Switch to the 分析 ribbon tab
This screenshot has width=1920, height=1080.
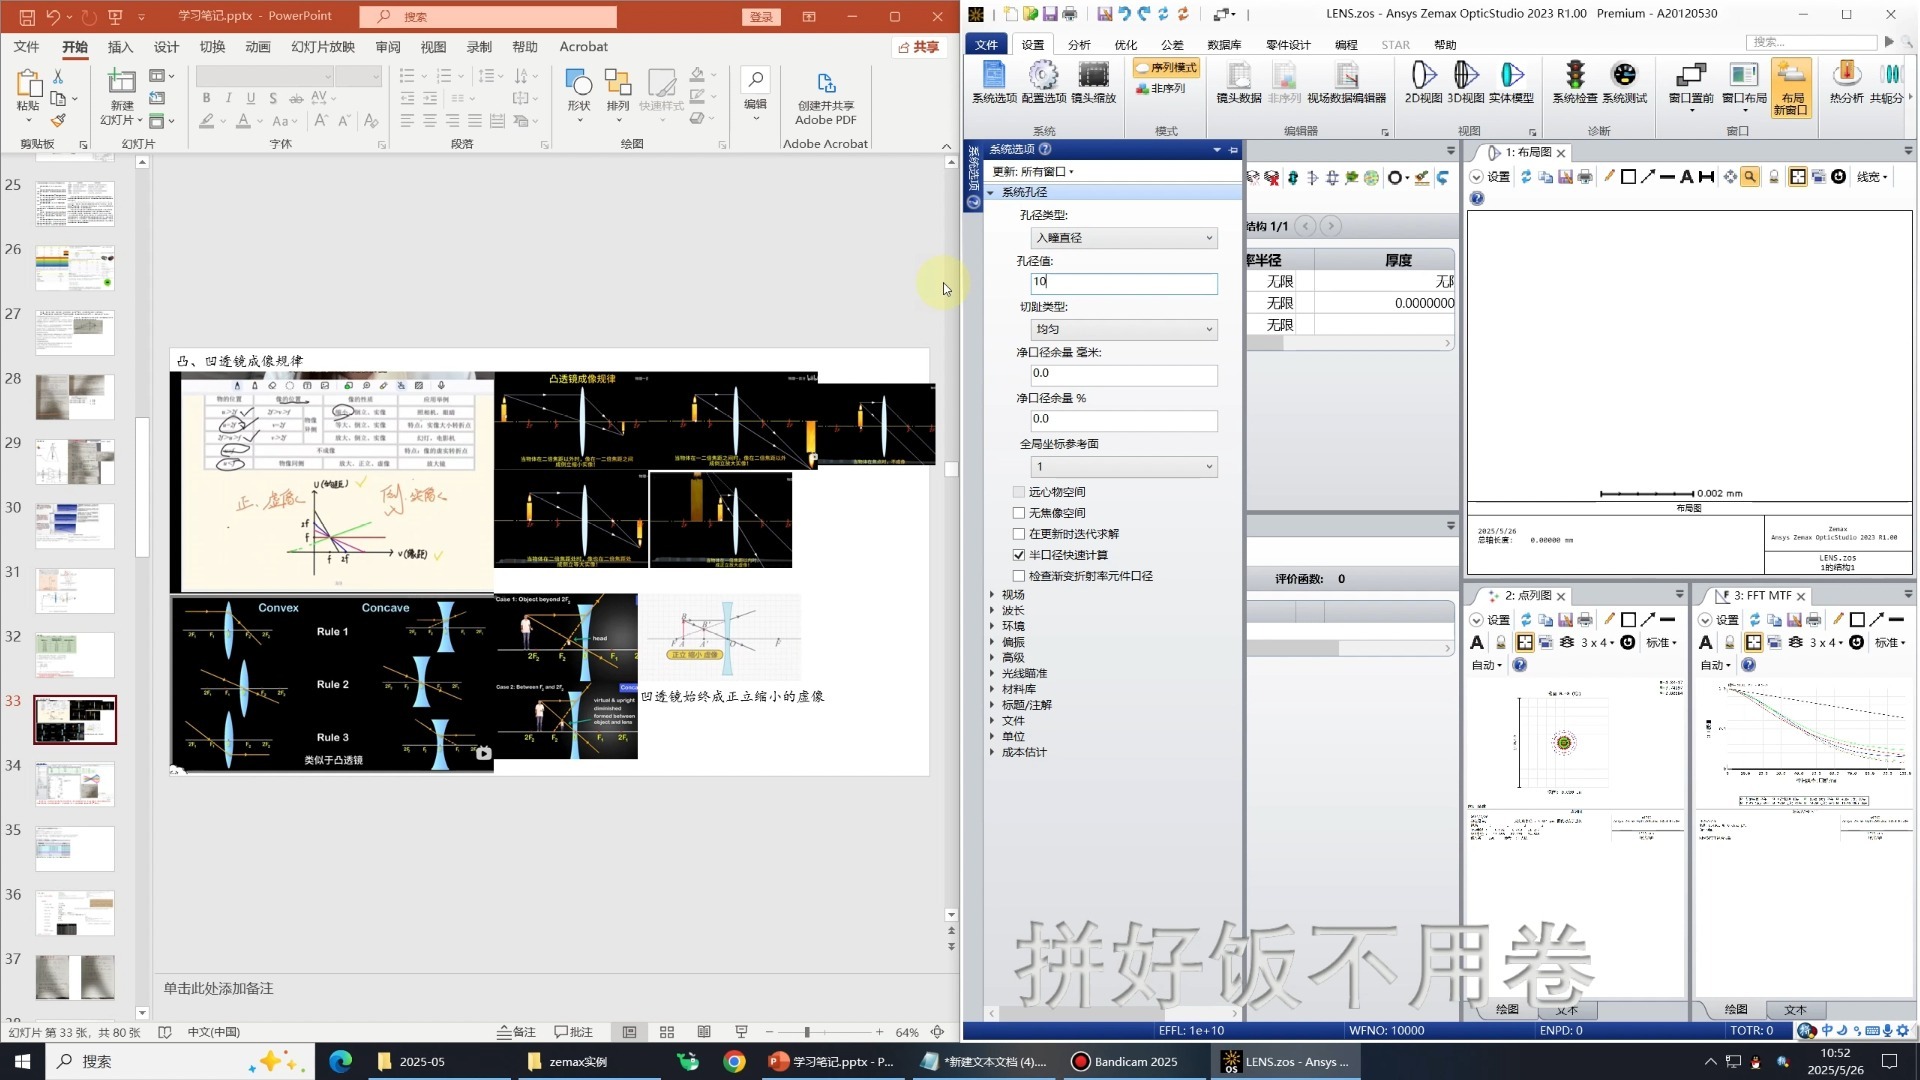1078,45
